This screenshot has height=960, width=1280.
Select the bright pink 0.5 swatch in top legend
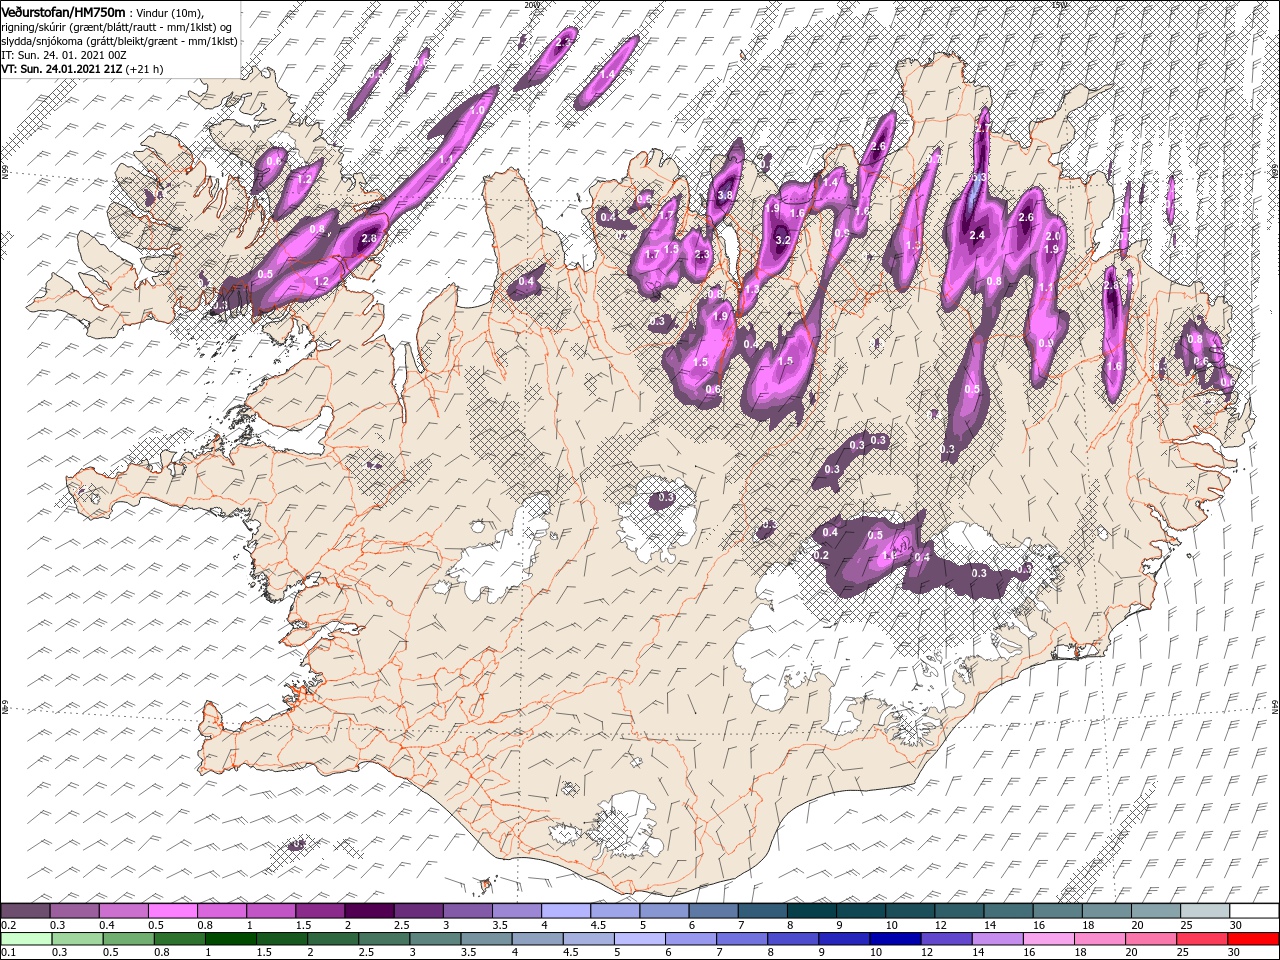pos(173,911)
